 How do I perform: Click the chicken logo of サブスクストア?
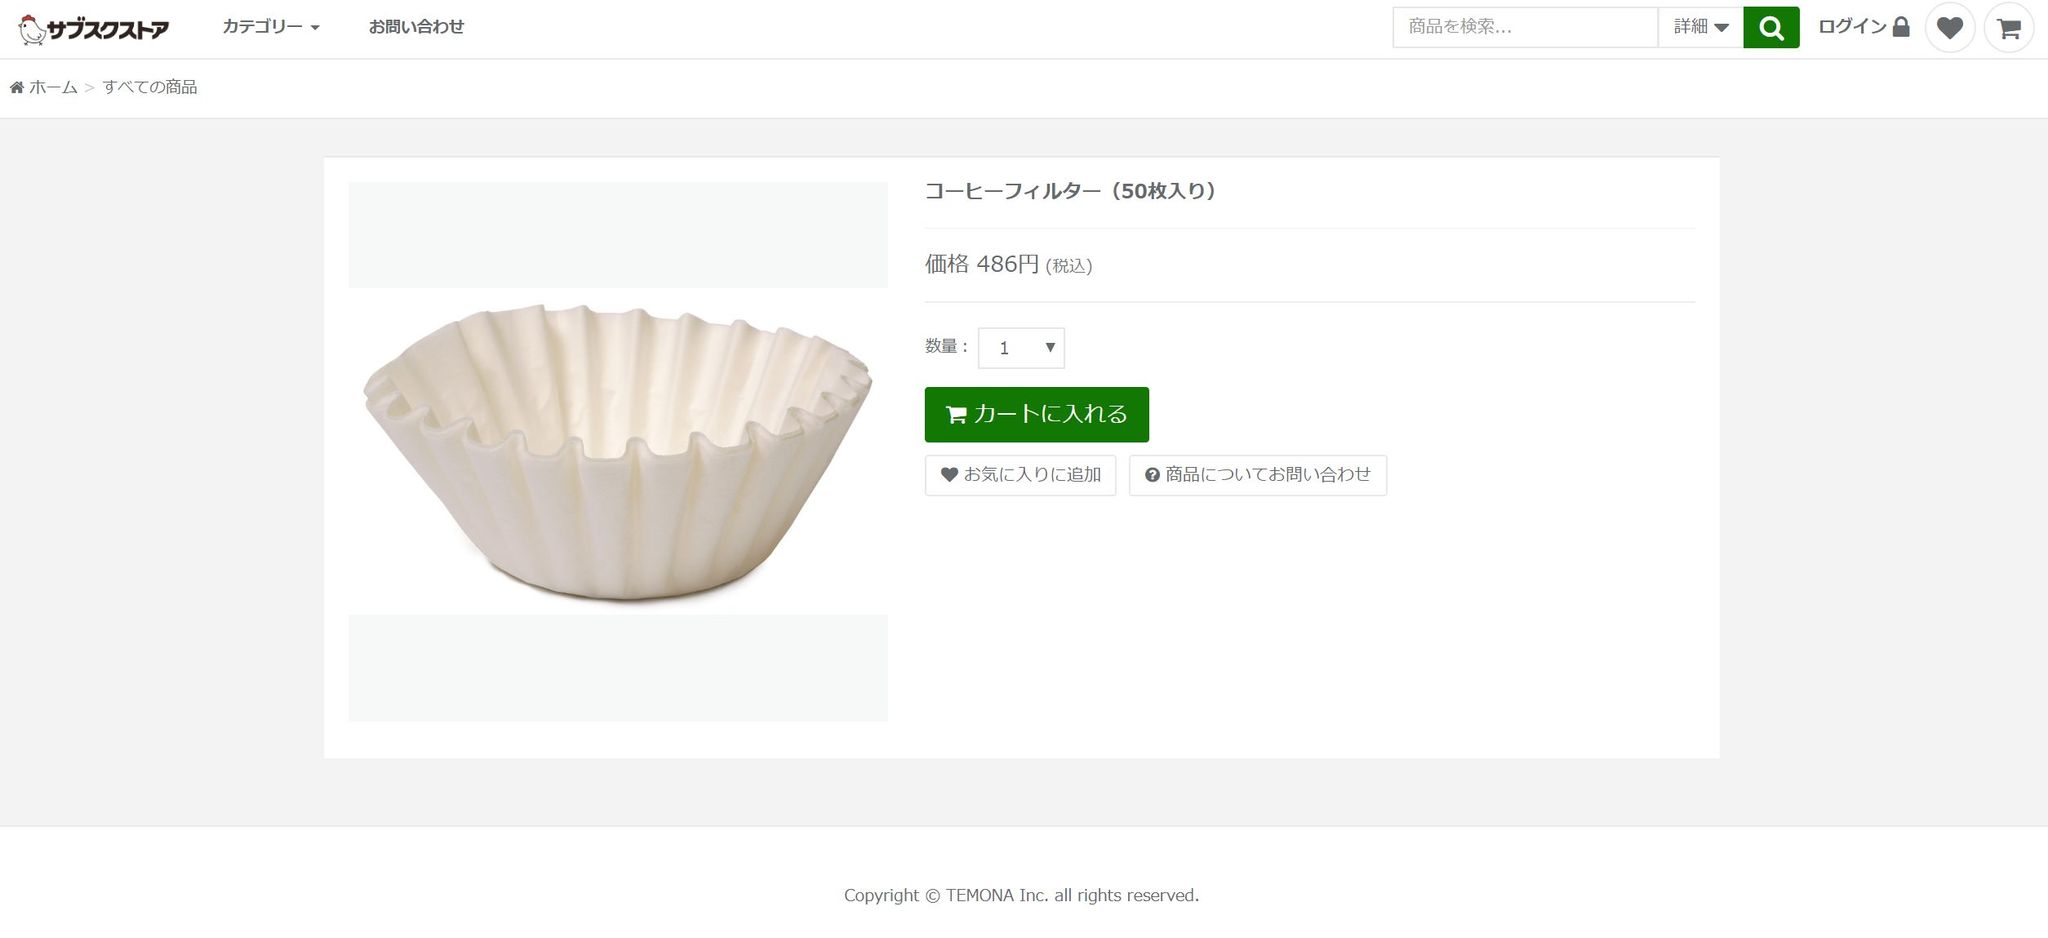pyautogui.click(x=33, y=29)
